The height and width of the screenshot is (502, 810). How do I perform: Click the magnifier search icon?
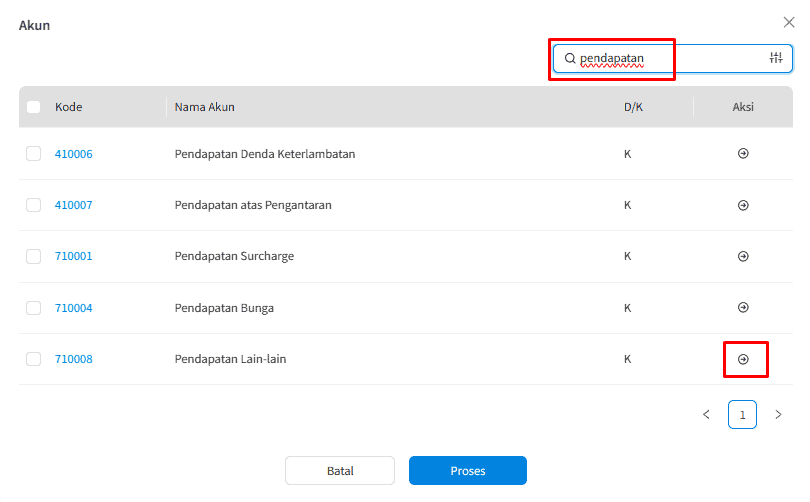pos(570,58)
